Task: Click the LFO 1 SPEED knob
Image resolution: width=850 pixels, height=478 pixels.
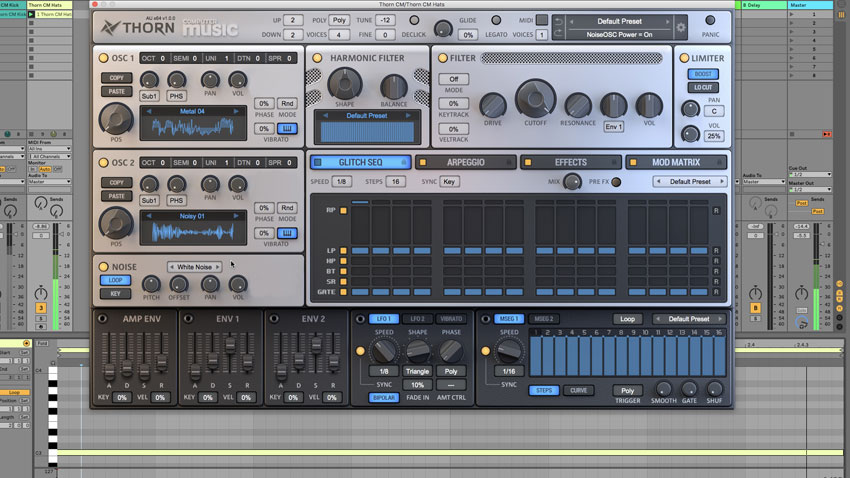Action: point(384,350)
